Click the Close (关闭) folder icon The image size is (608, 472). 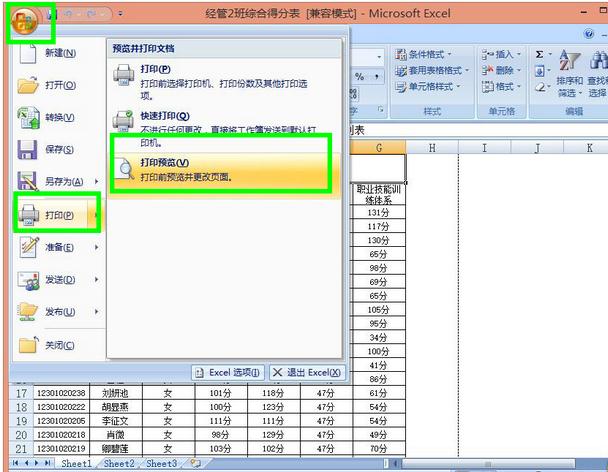[x=29, y=345]
